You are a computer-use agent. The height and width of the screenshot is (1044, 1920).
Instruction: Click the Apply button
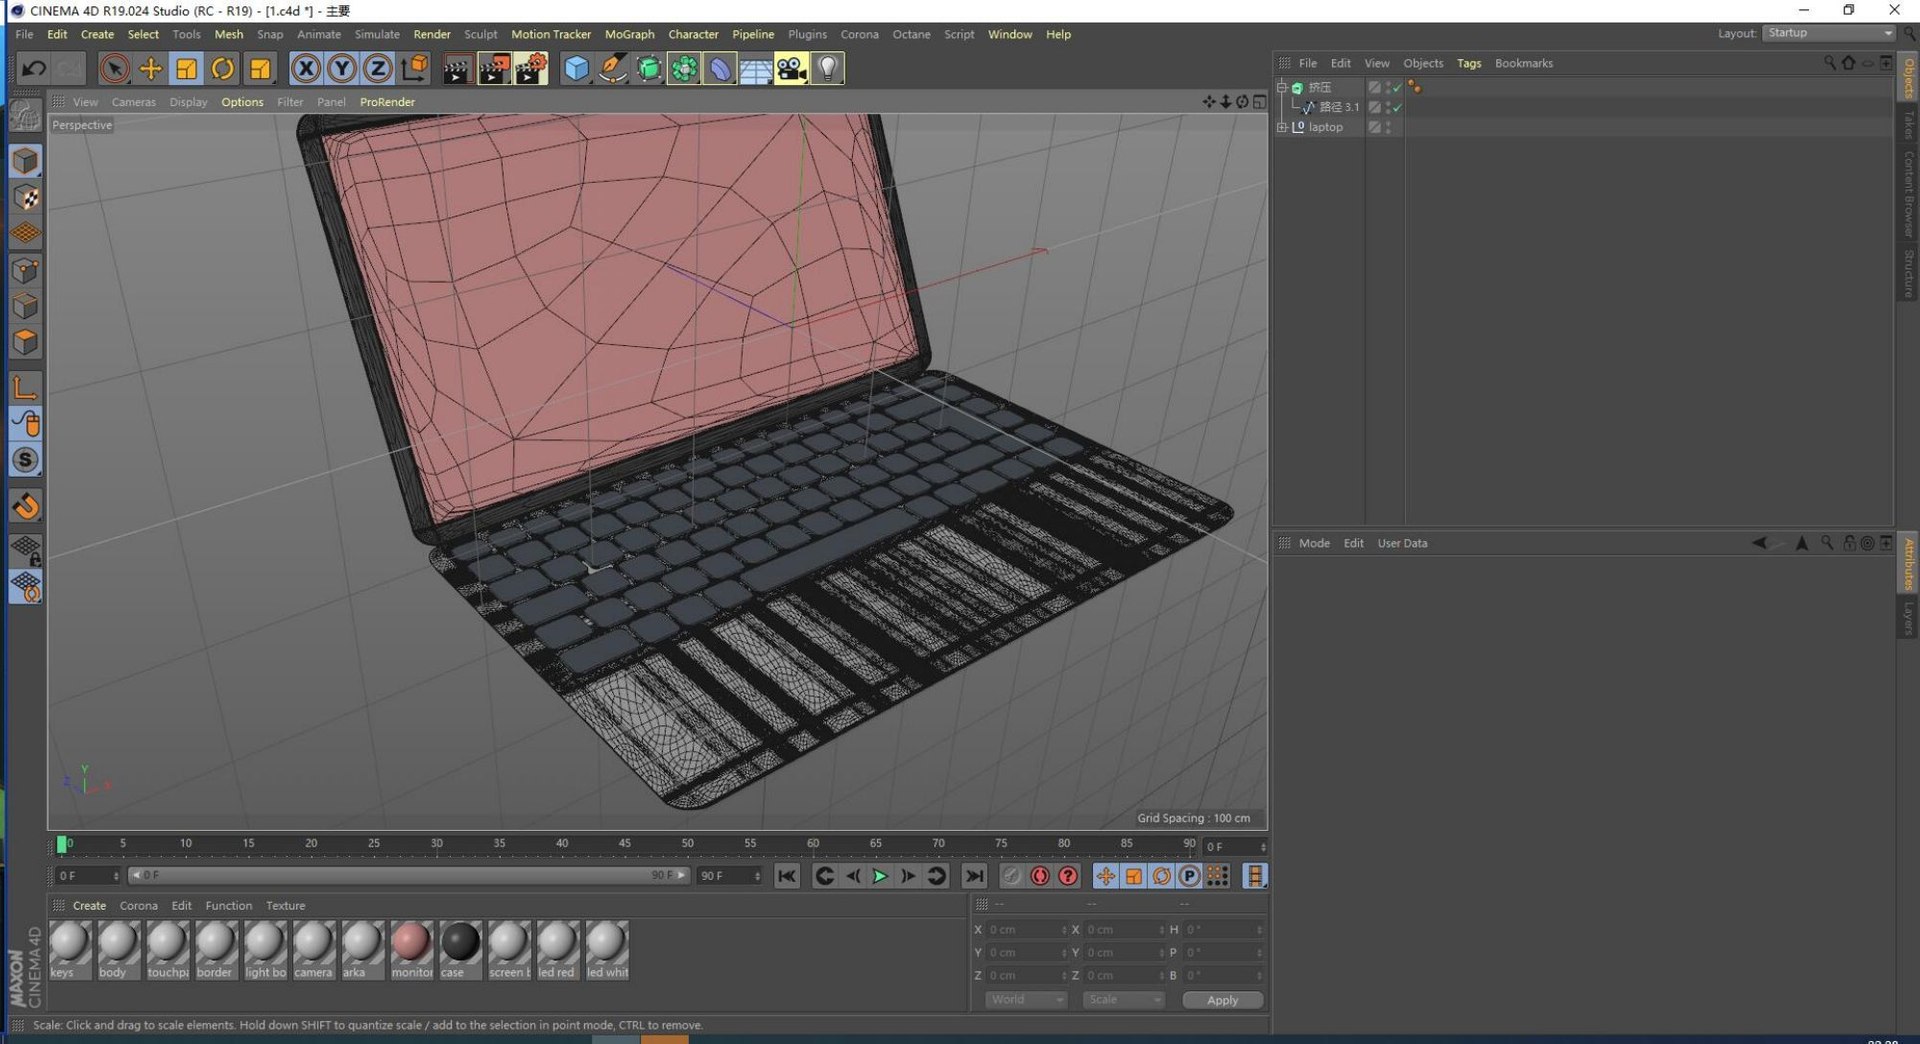click(1222, 1000)
